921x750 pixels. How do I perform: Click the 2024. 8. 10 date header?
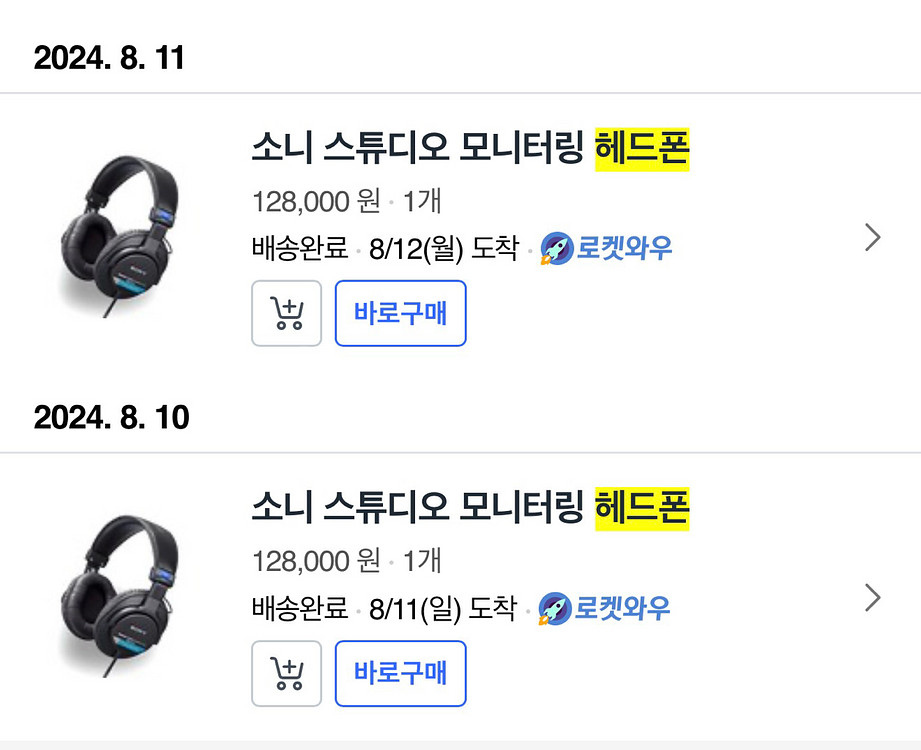point(111,418)
